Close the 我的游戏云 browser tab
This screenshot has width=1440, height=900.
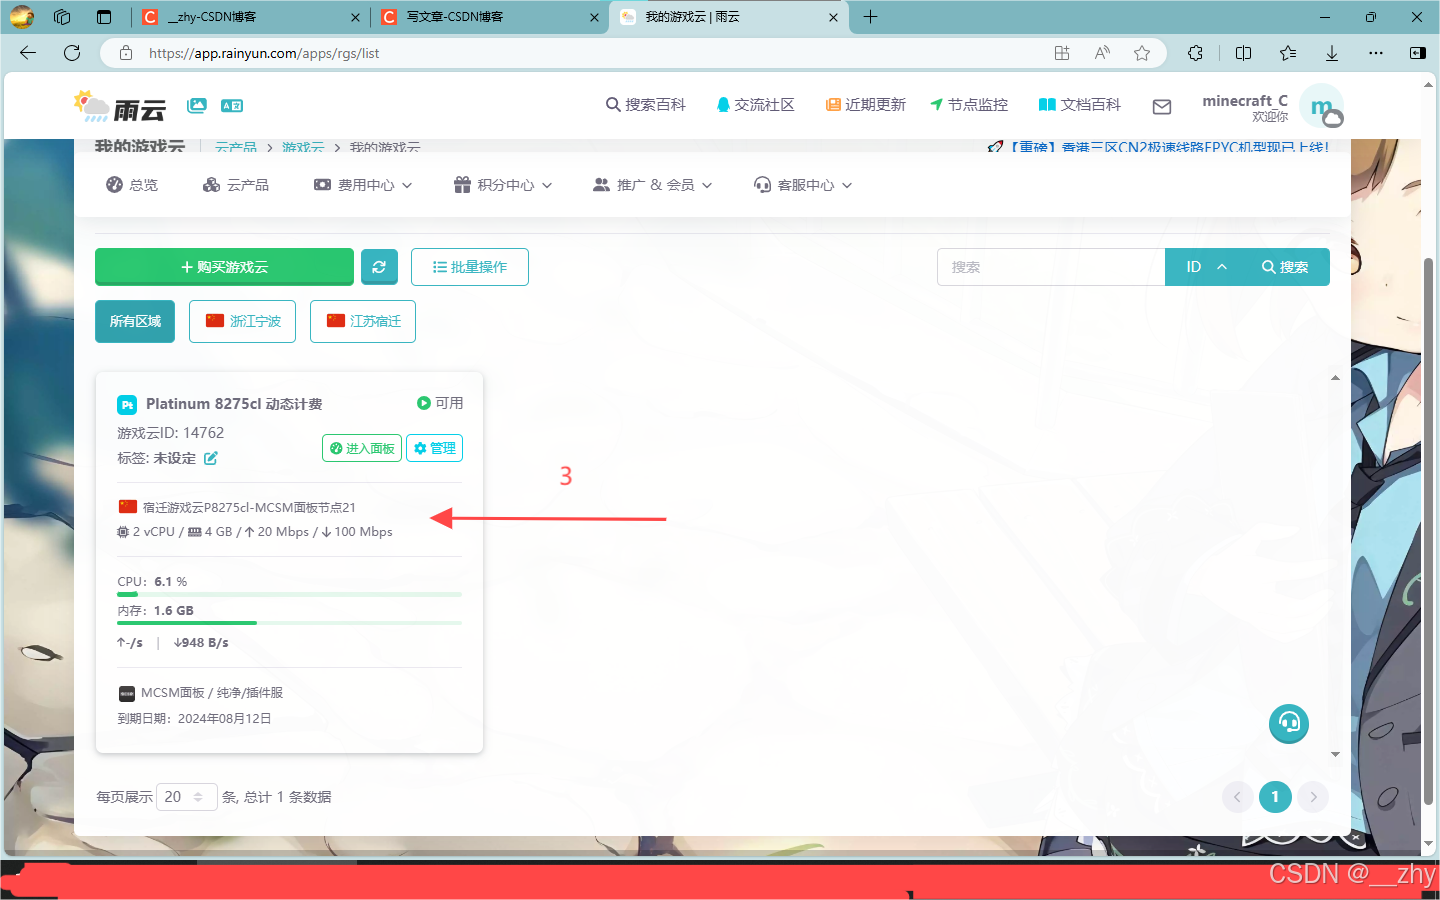(834, 17)
